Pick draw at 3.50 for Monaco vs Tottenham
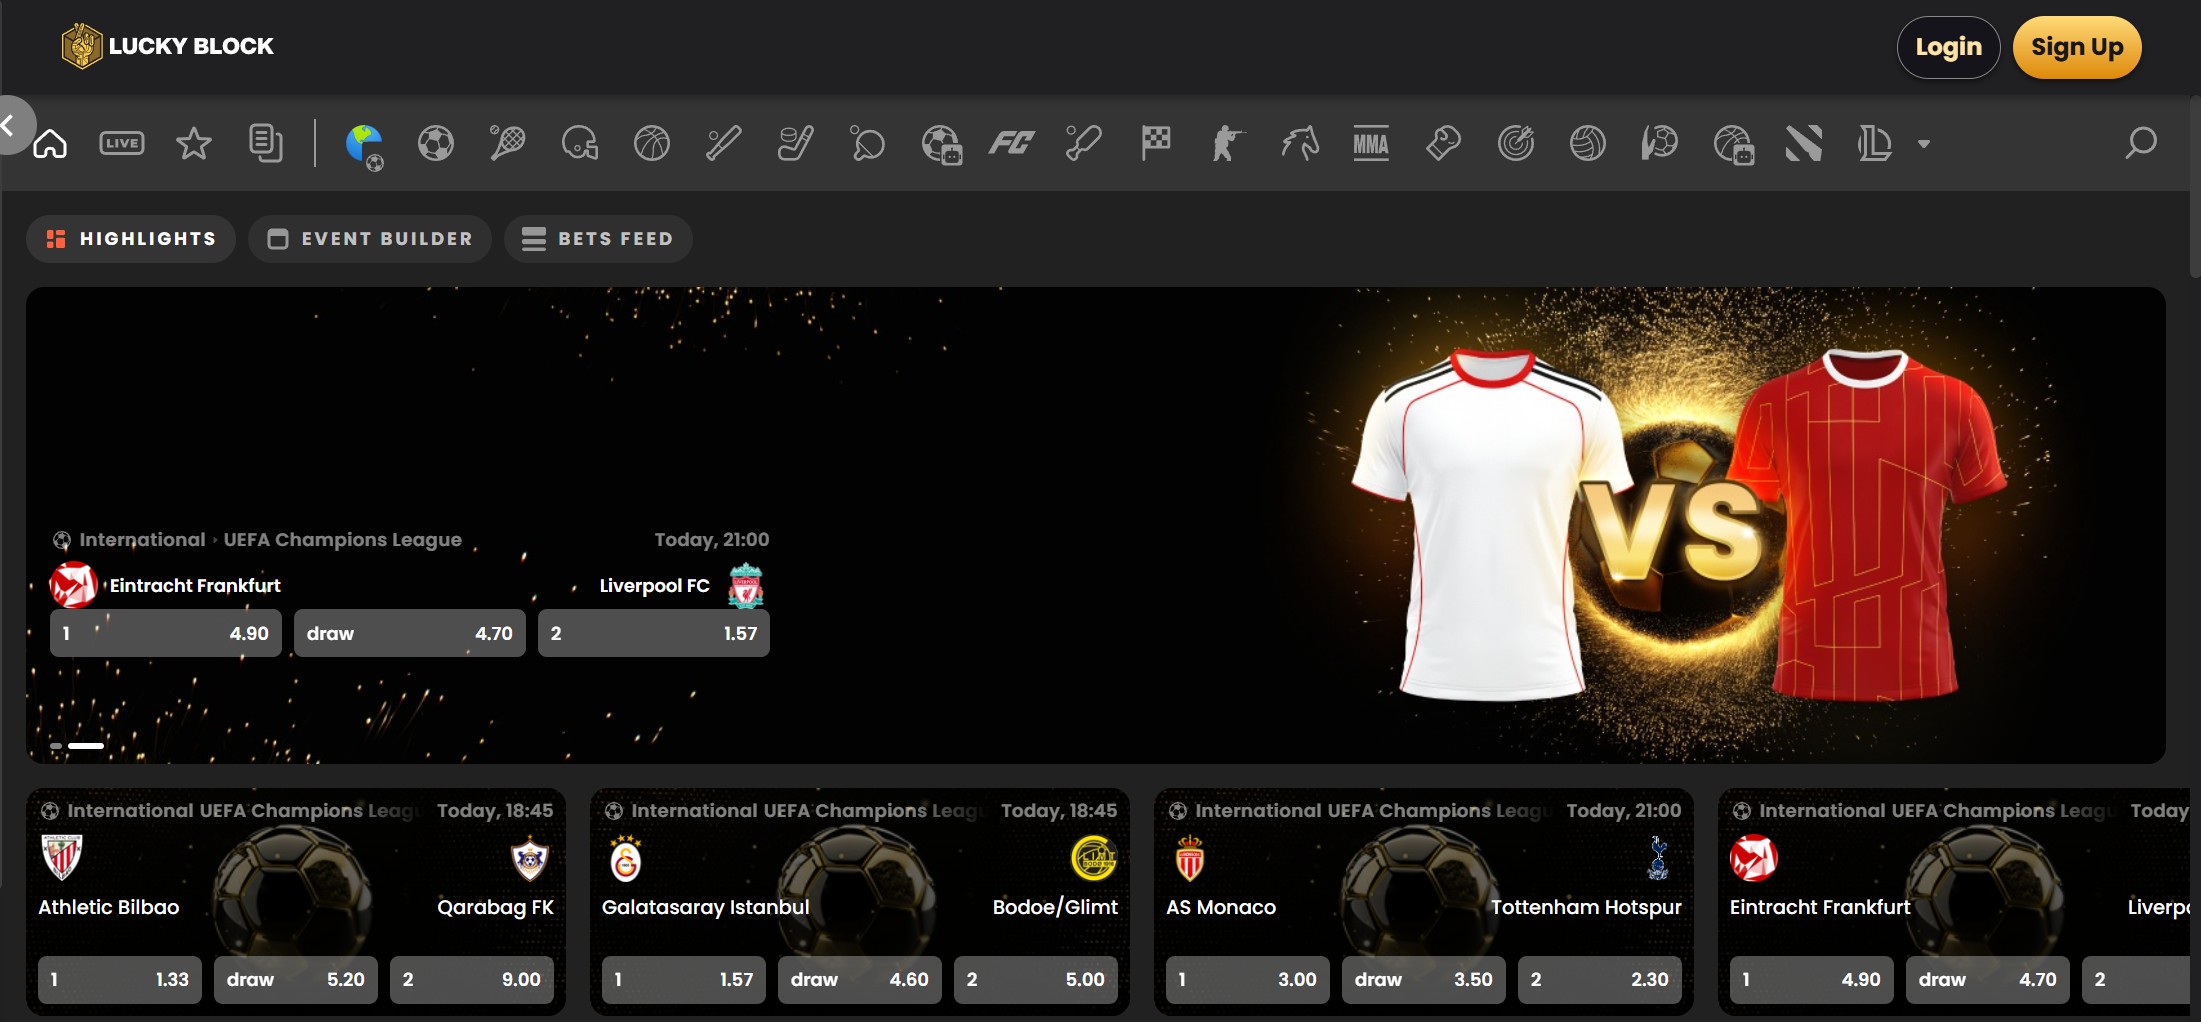 [x=1423, y=979]
